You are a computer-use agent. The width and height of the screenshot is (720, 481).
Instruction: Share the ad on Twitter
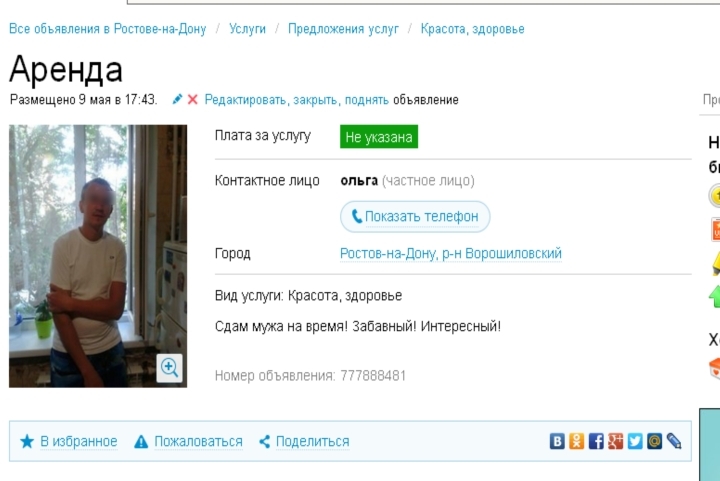click(x=635, y=441)
